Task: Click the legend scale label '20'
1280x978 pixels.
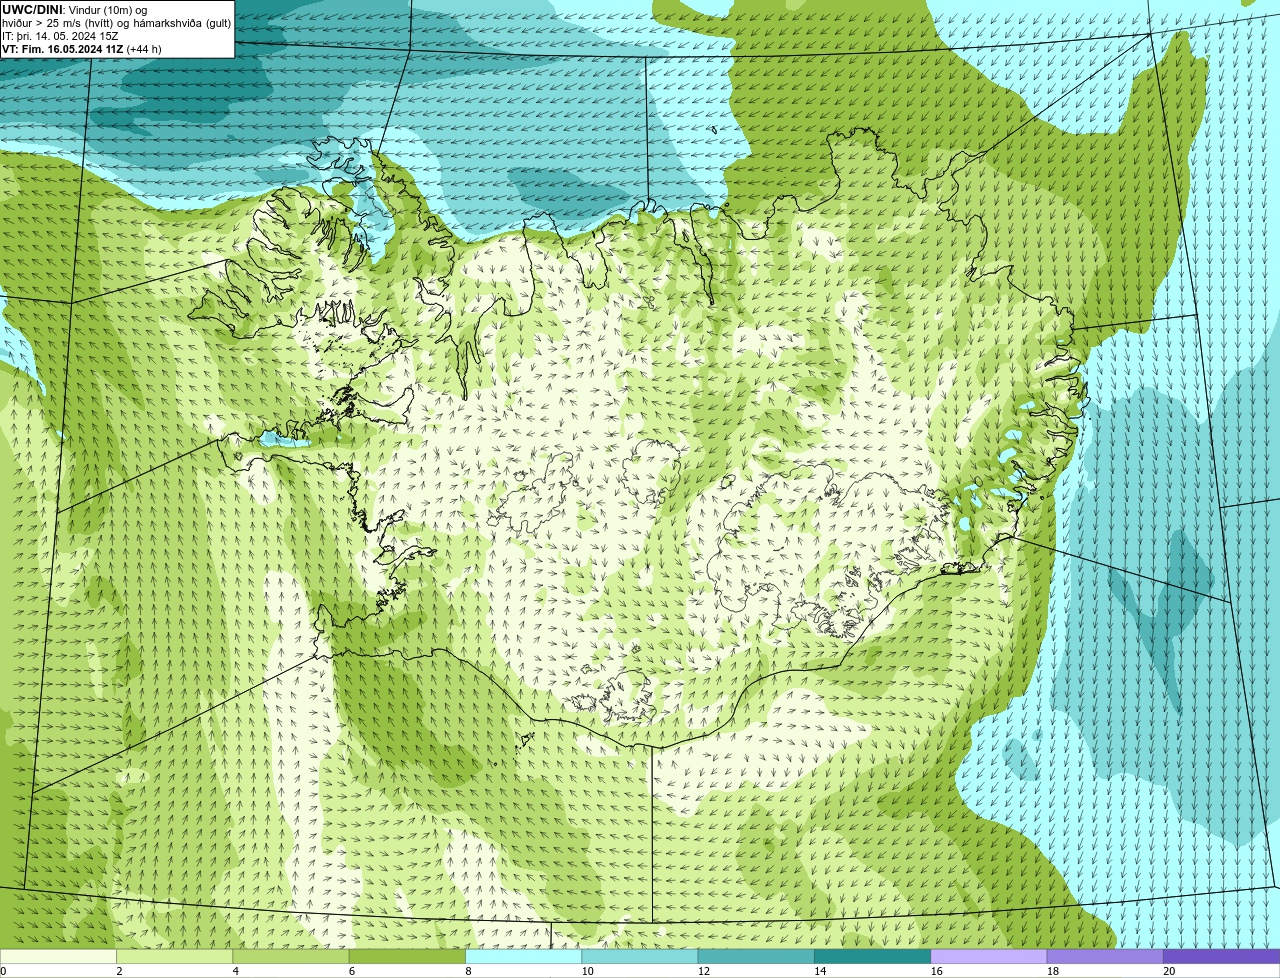Action: click(1169, 971)
